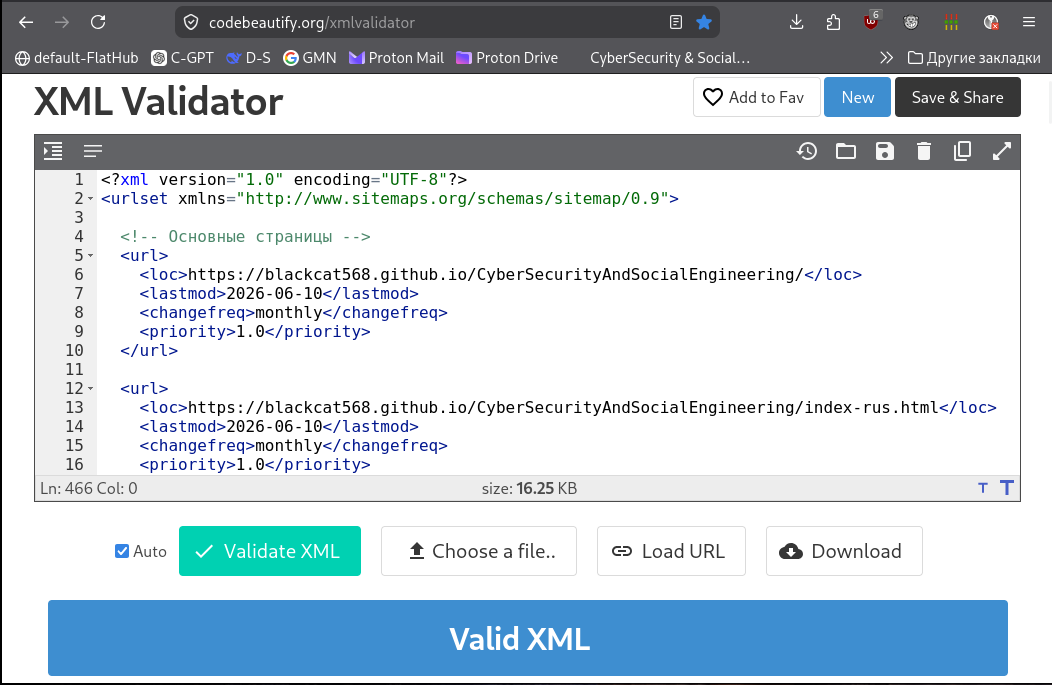
Task: Click Add to Fav button
Action: [x=756, y=97]
